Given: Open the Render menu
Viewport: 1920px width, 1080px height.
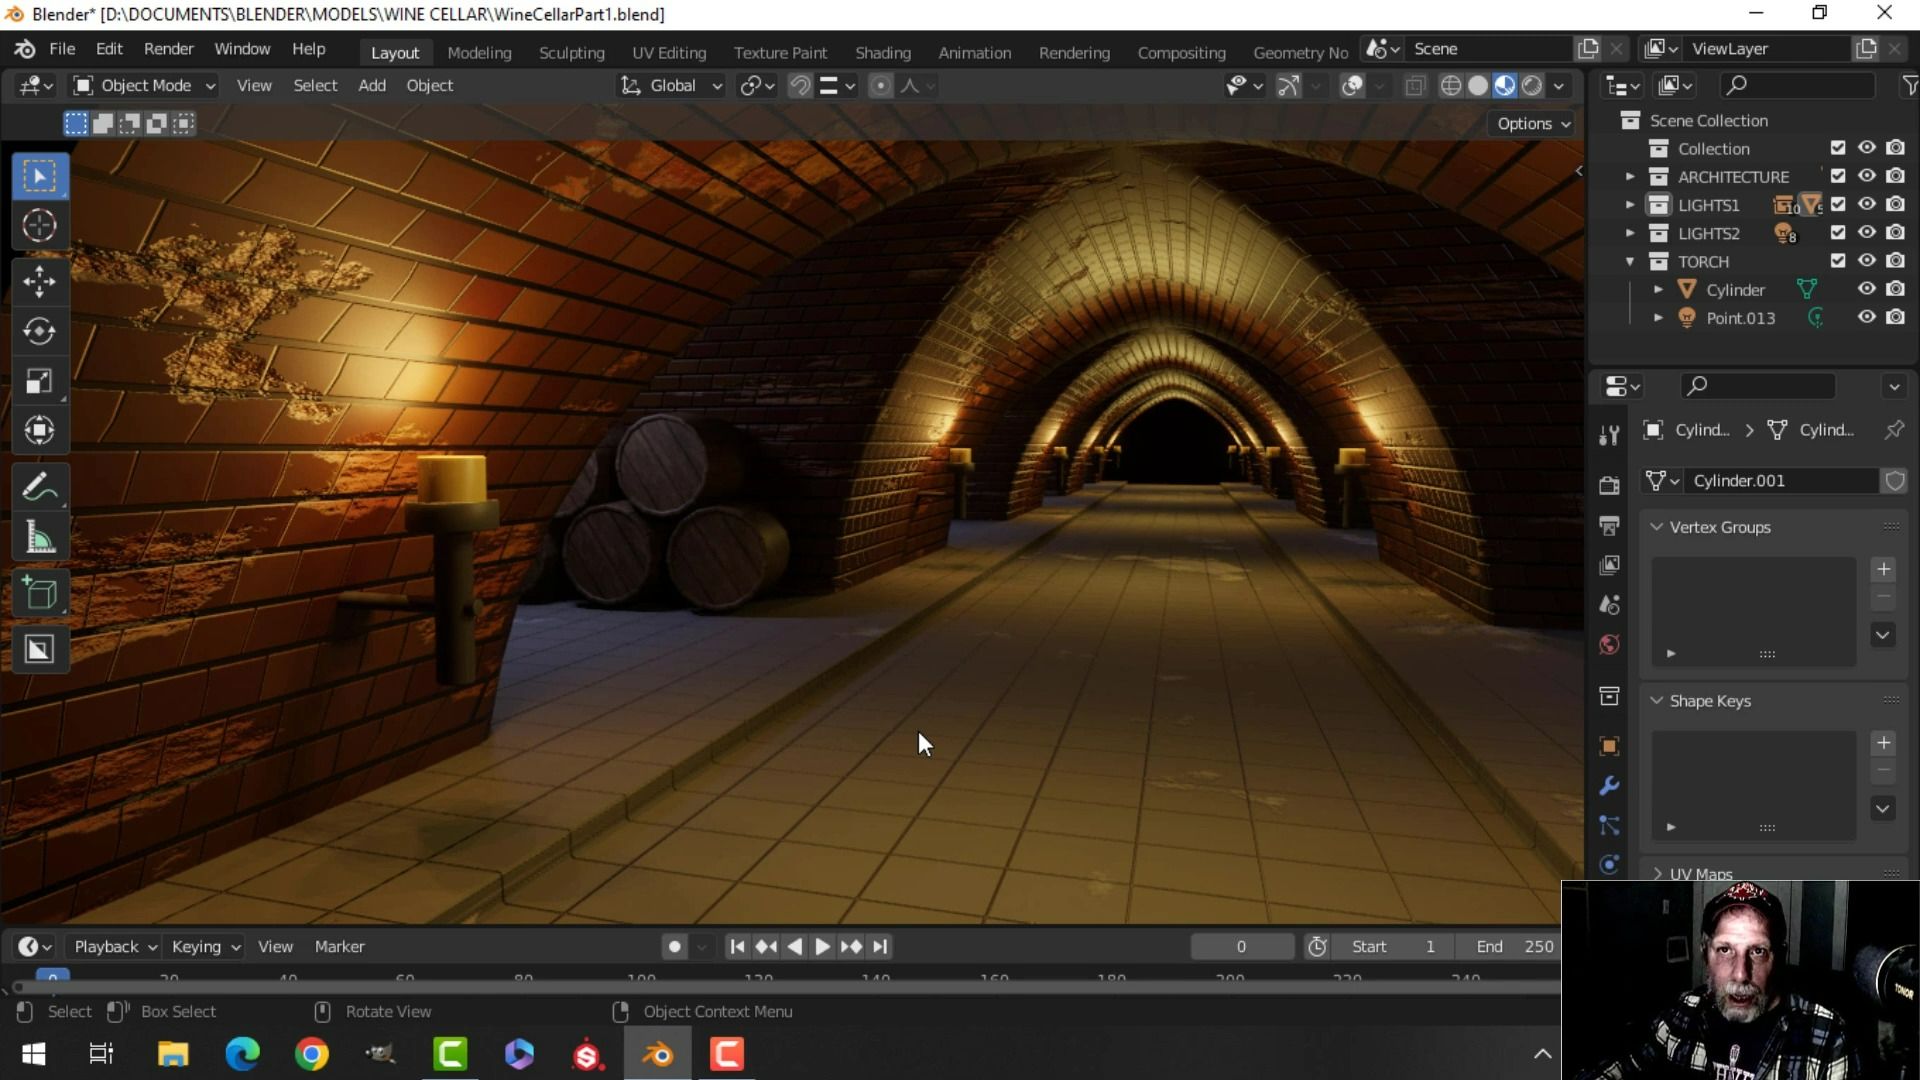Looking at the screenshot, I should coord(168,49).
